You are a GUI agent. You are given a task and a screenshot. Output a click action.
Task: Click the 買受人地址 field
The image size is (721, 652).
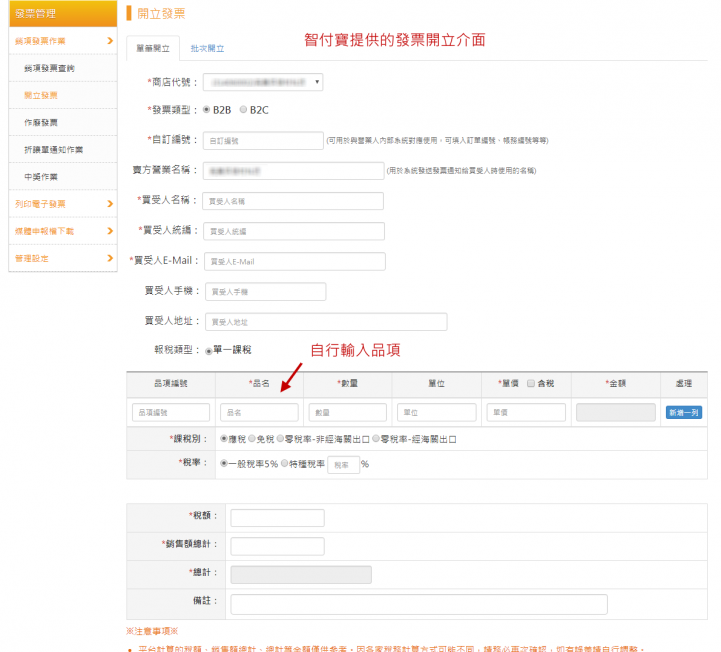(x=326, y=322)
